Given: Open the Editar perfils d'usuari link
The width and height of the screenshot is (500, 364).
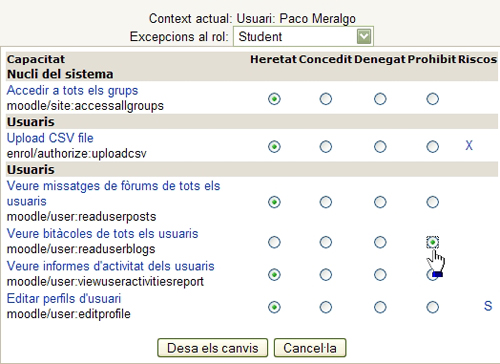Looking at the screenshot, I should (64, 298).
